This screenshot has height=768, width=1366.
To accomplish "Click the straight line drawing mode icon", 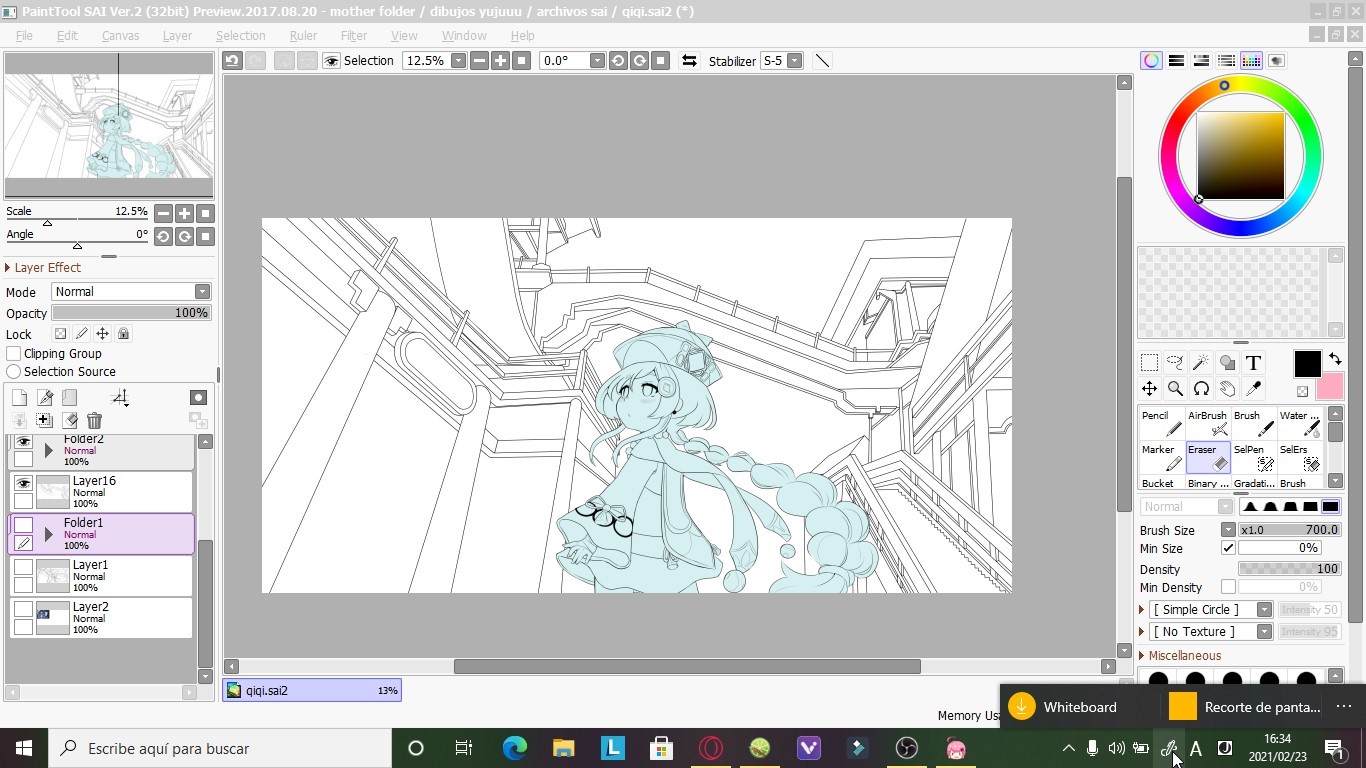I will pos(822,61).
